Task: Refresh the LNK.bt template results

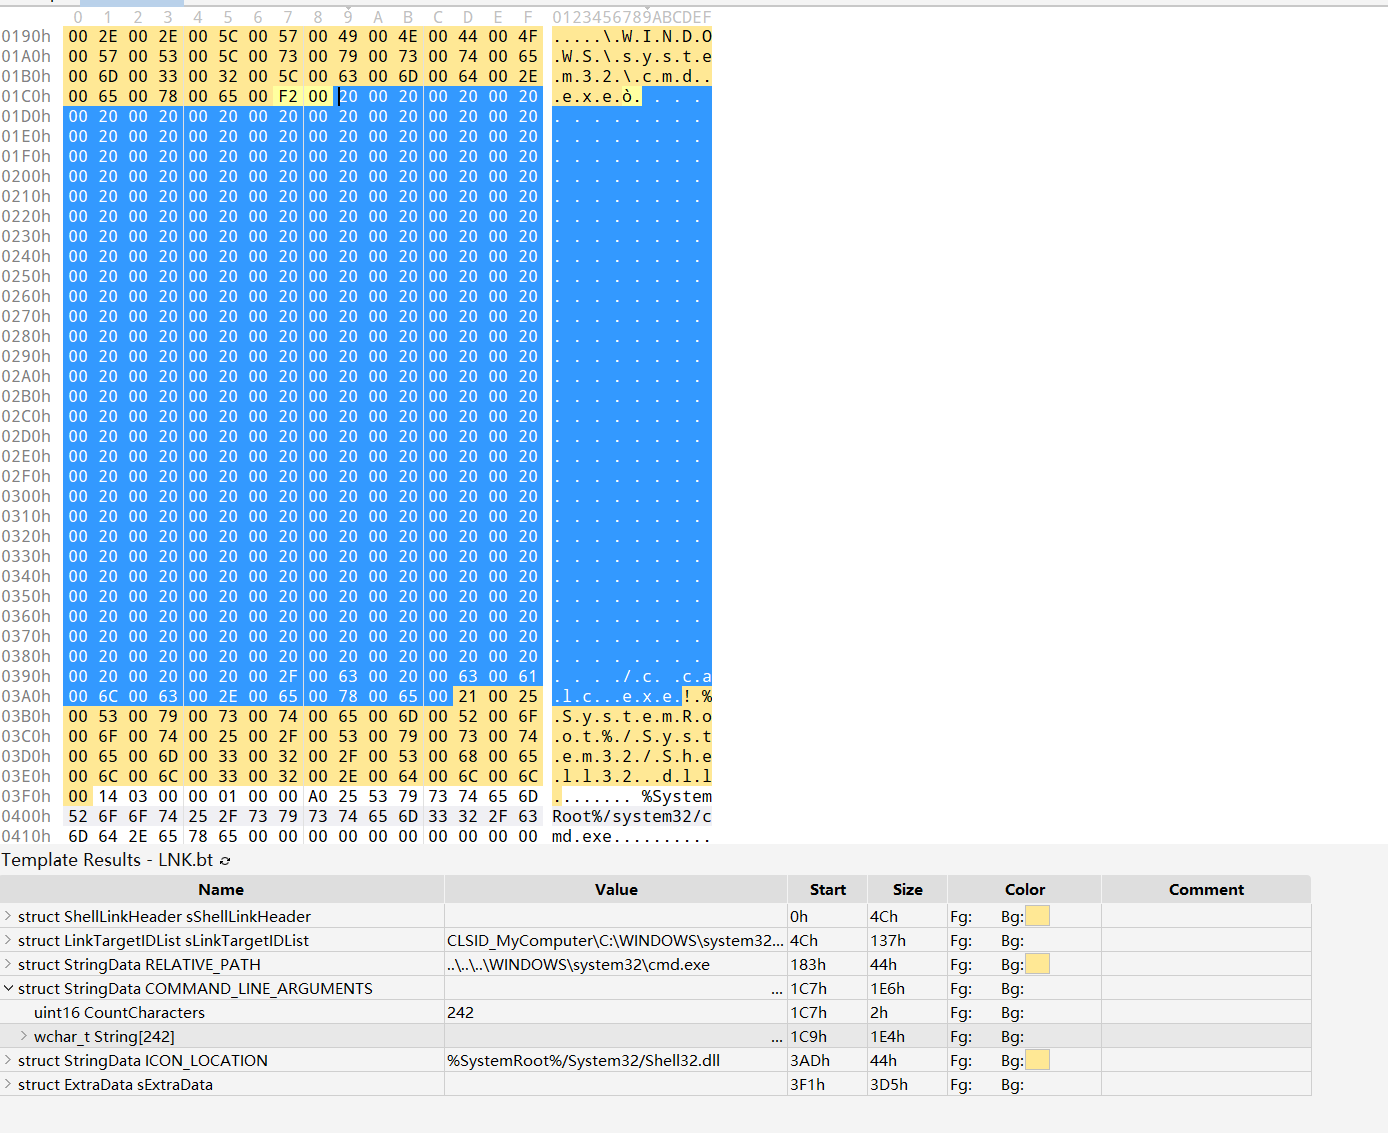Action: pos(225,860)
